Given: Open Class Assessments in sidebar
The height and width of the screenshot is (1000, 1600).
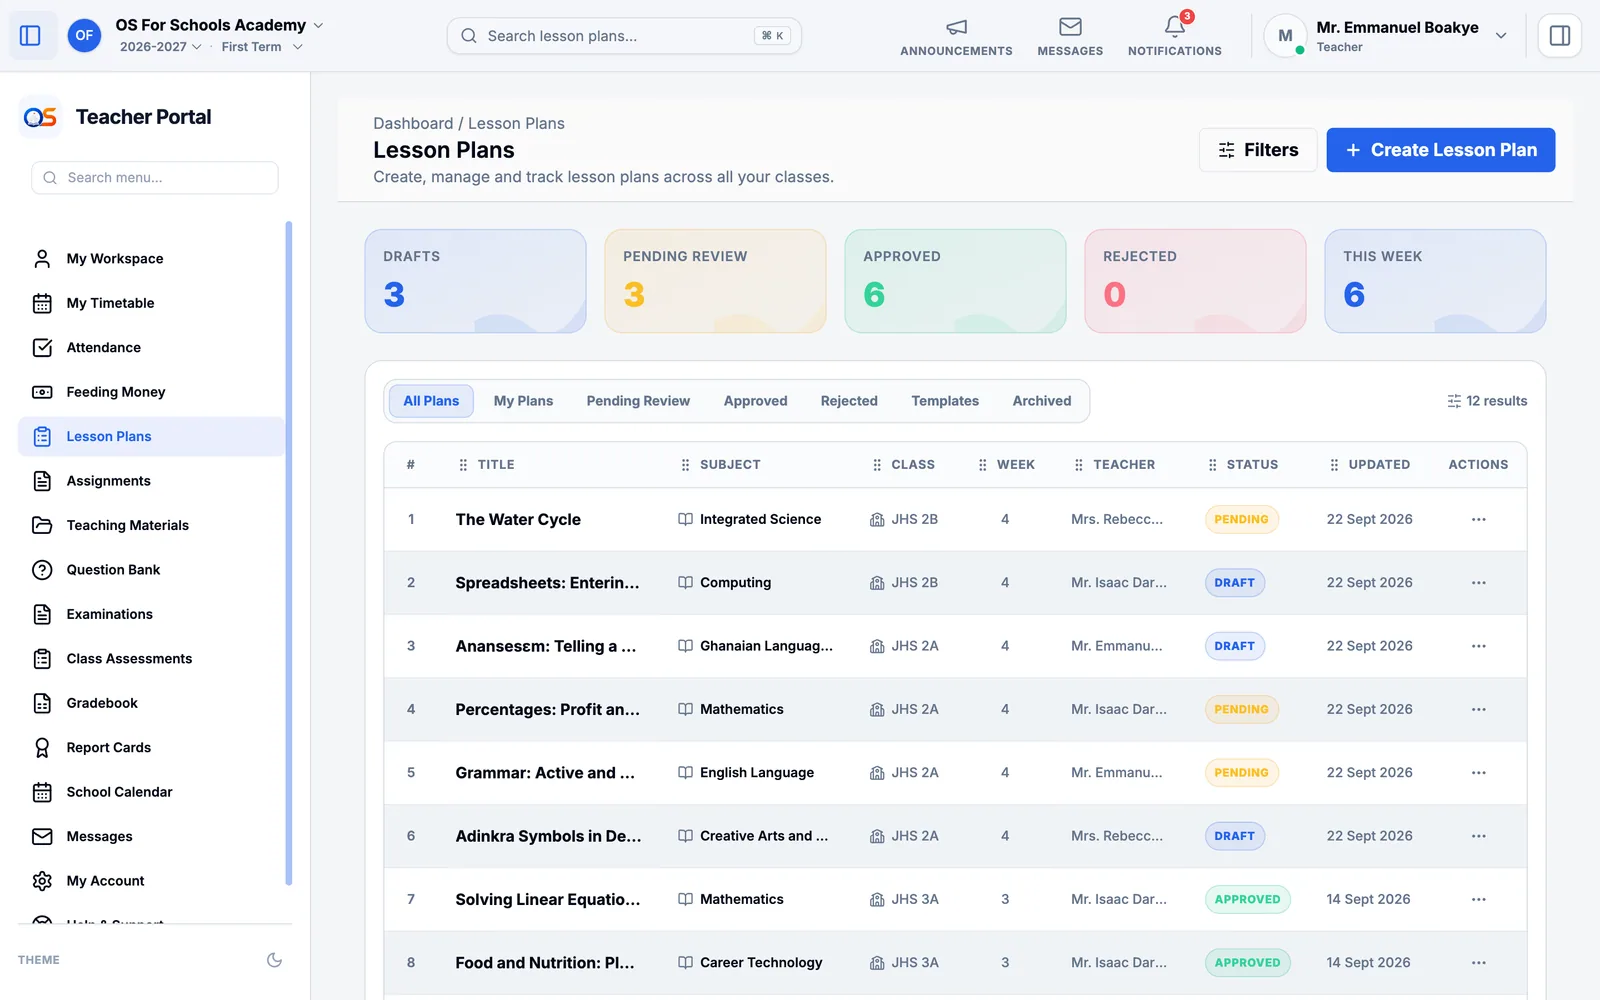Looking at the screenshot, I should (x=152, y=659).
